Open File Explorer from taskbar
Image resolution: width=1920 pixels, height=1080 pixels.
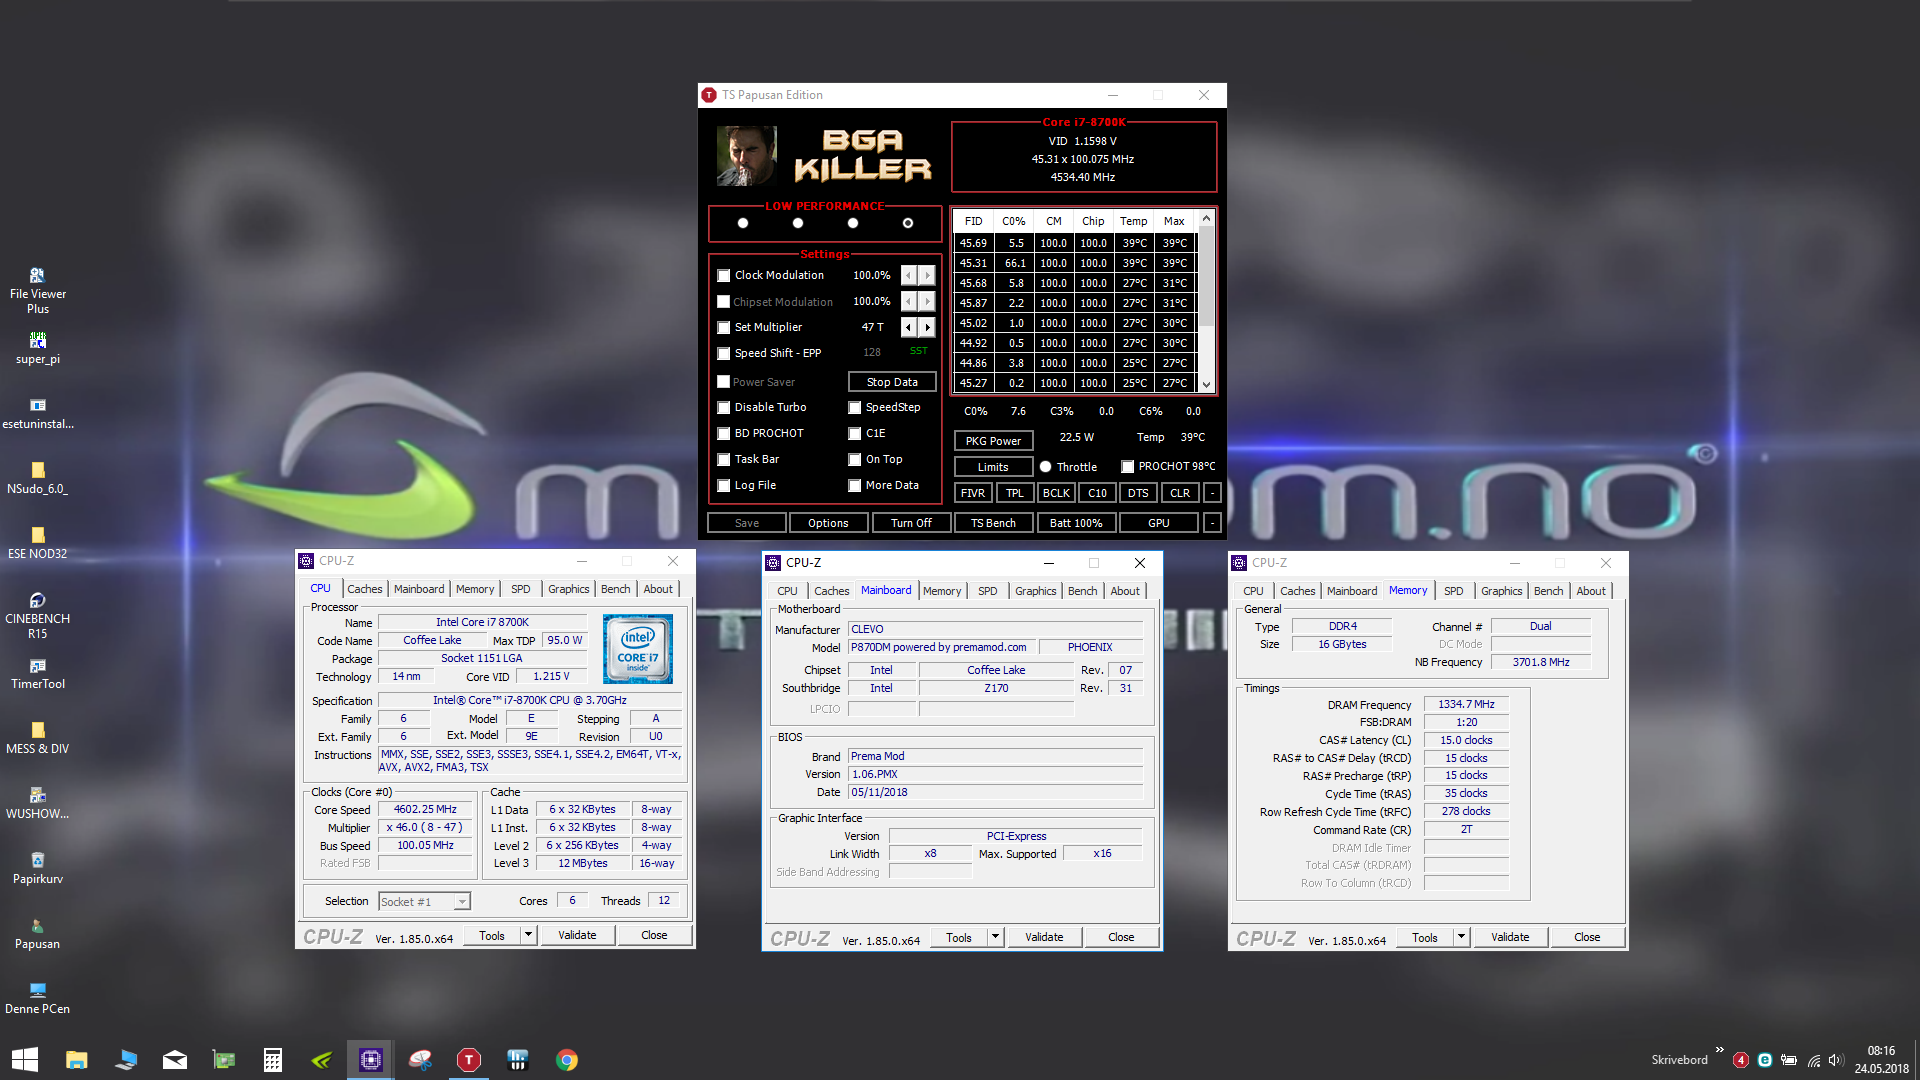click(x=77, y=1060)
